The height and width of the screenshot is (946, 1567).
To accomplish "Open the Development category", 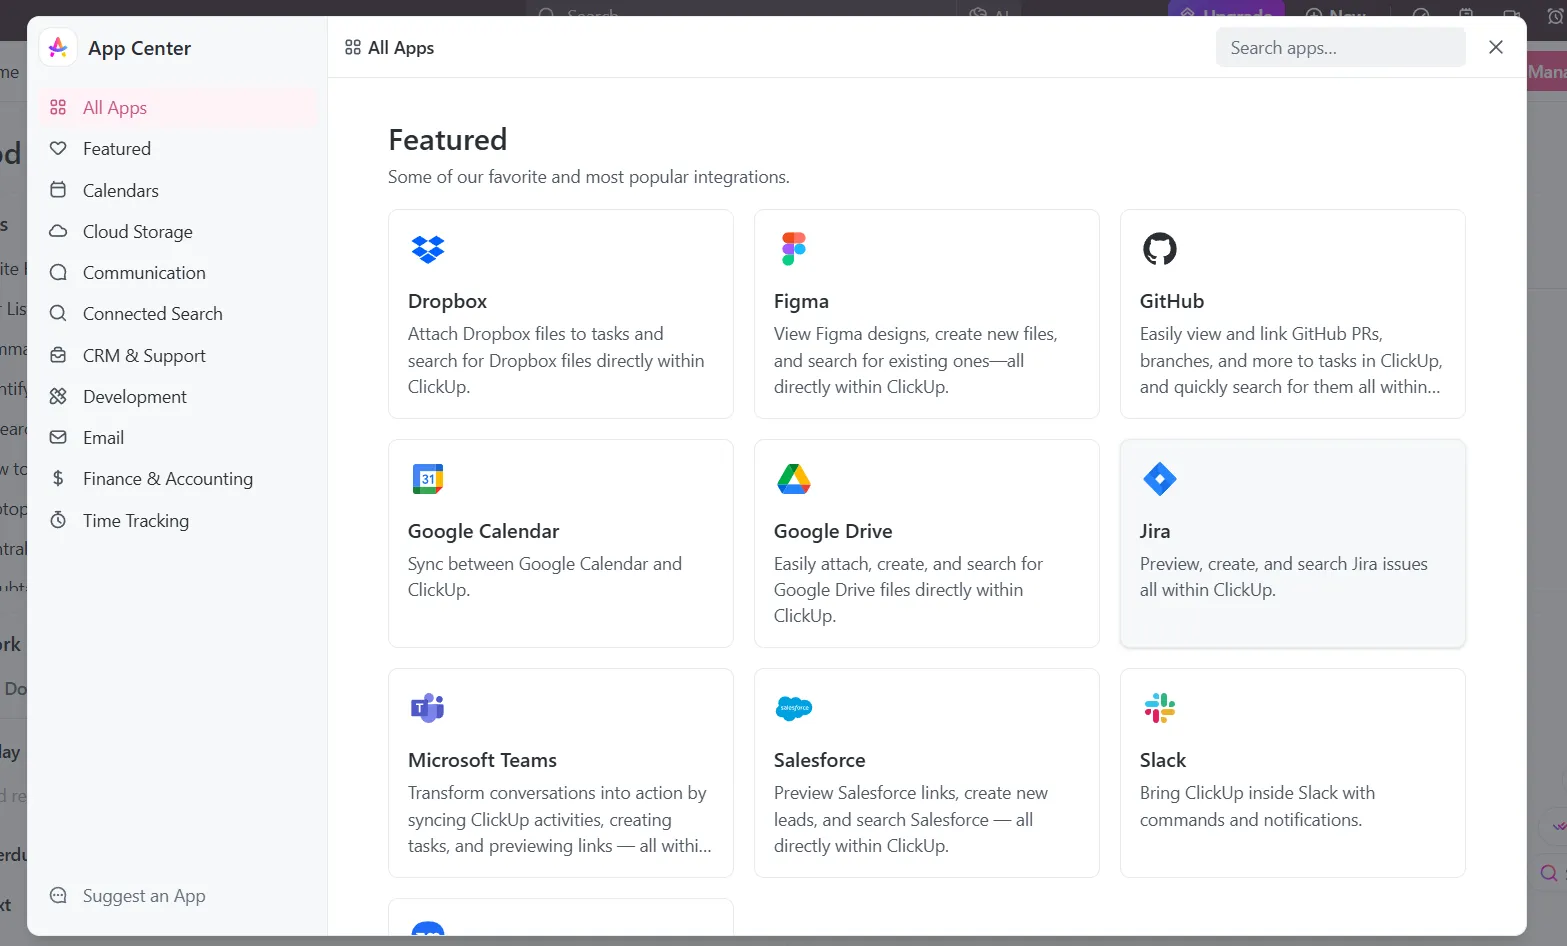I will coord(178,396).
